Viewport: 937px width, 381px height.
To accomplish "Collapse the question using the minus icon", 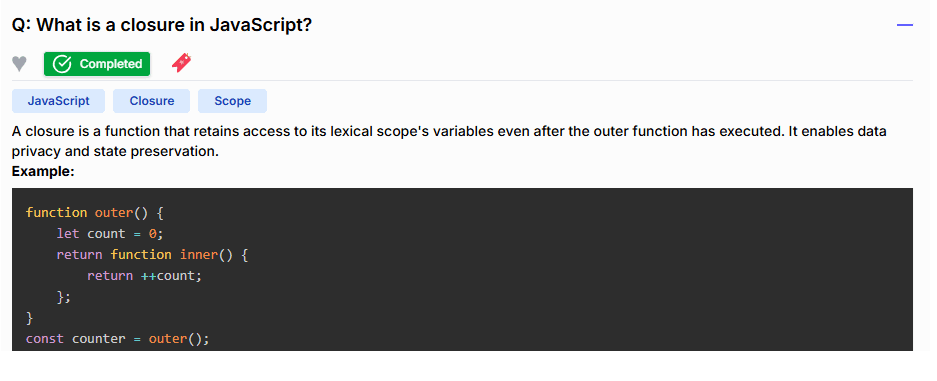I will coord(905,25).
